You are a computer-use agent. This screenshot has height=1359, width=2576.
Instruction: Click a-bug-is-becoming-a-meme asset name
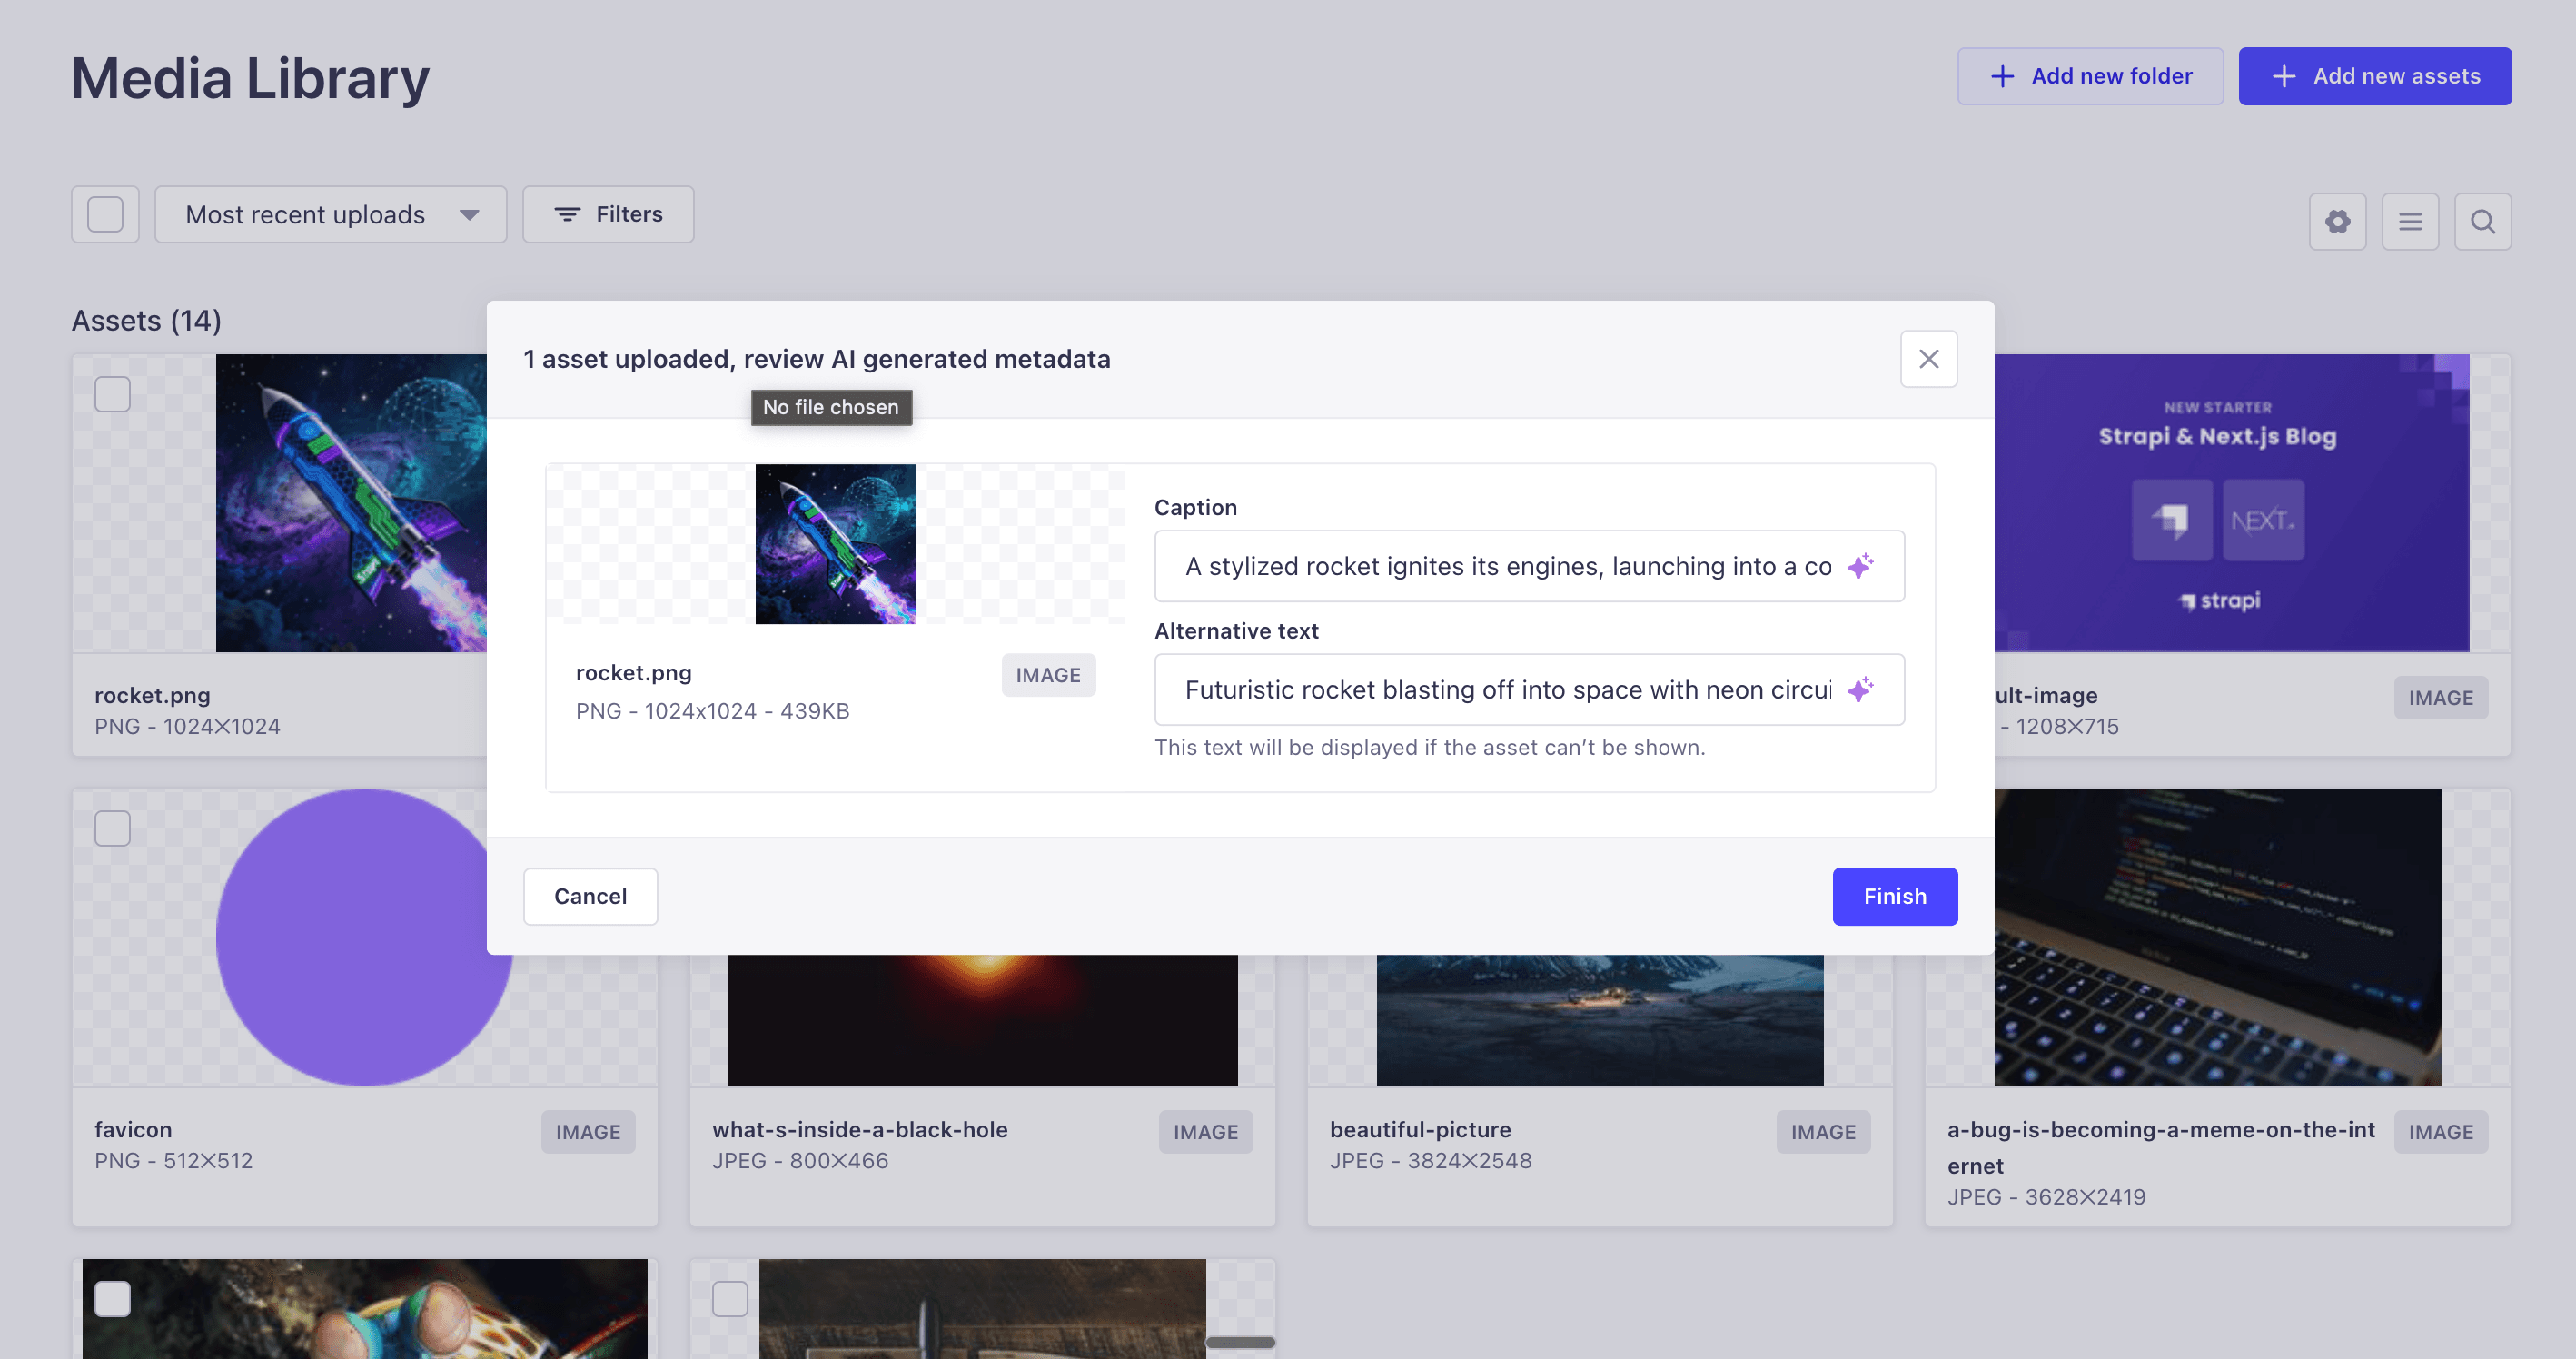click(2160, 1148)
